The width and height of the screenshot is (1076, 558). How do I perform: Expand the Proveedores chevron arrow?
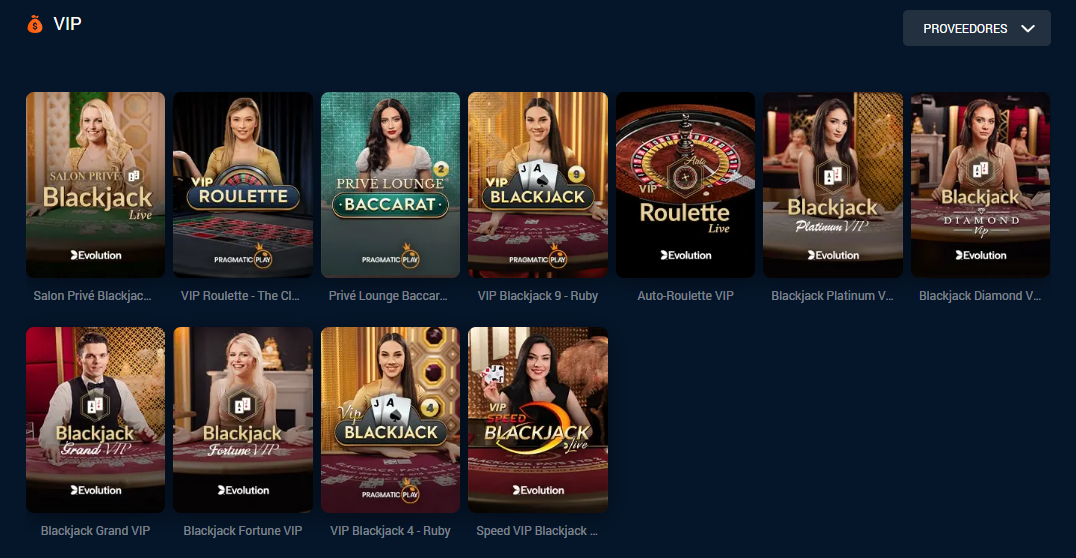pos(1027,29)
